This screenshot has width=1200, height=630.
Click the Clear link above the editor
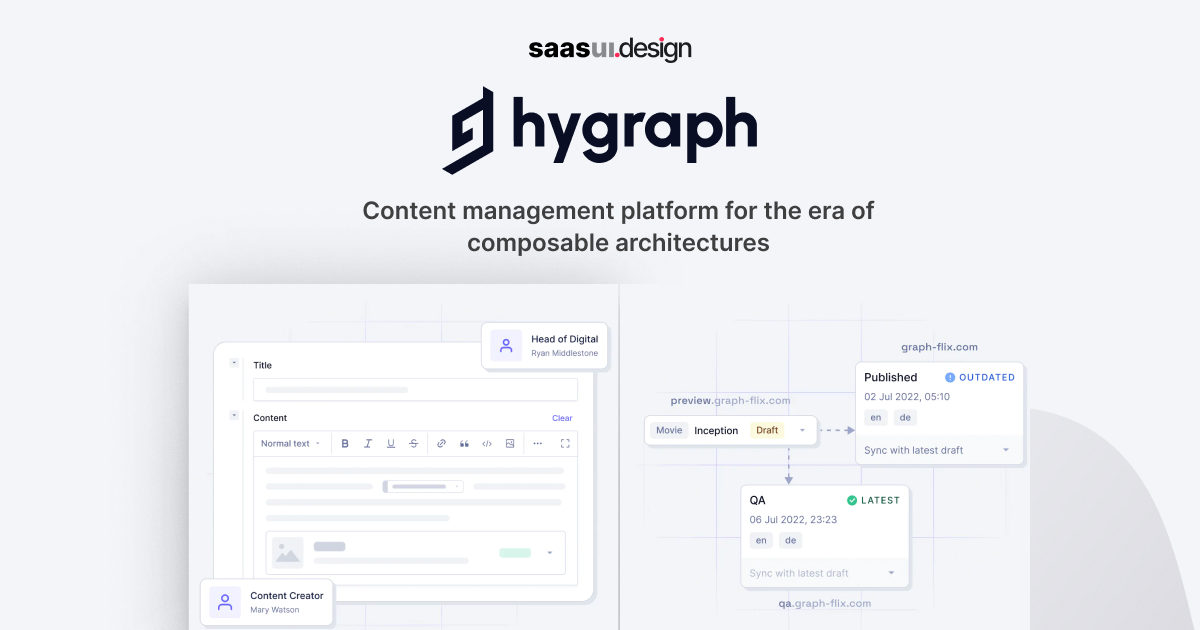point(562,417)
